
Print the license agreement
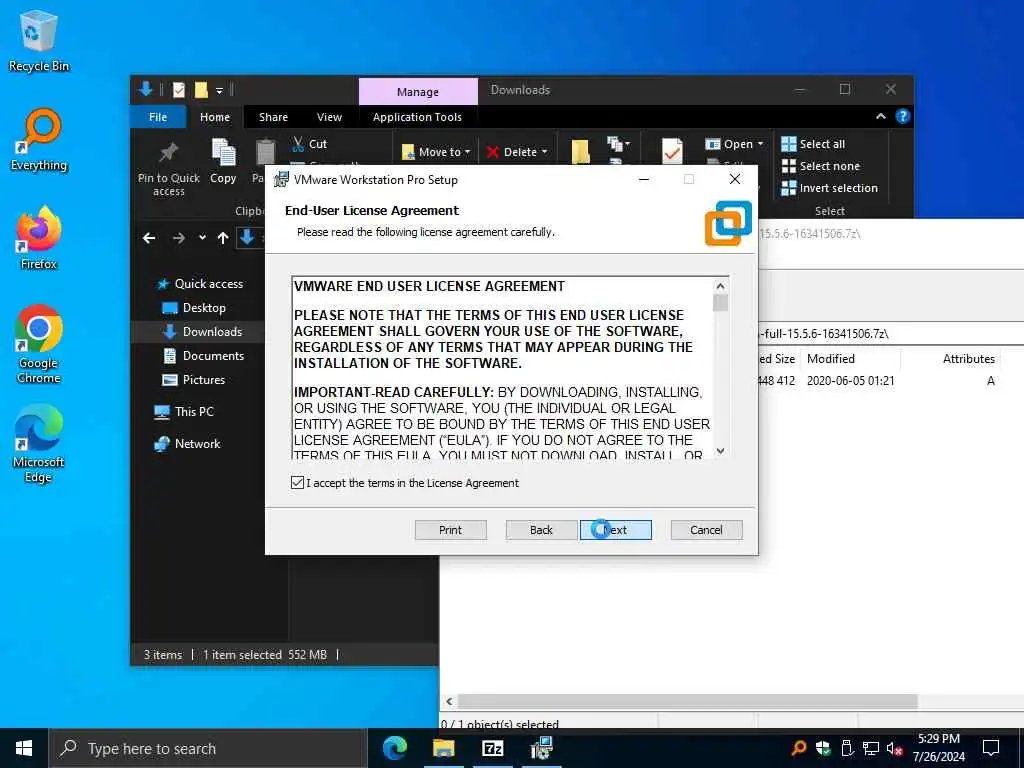tap(451, 530)
